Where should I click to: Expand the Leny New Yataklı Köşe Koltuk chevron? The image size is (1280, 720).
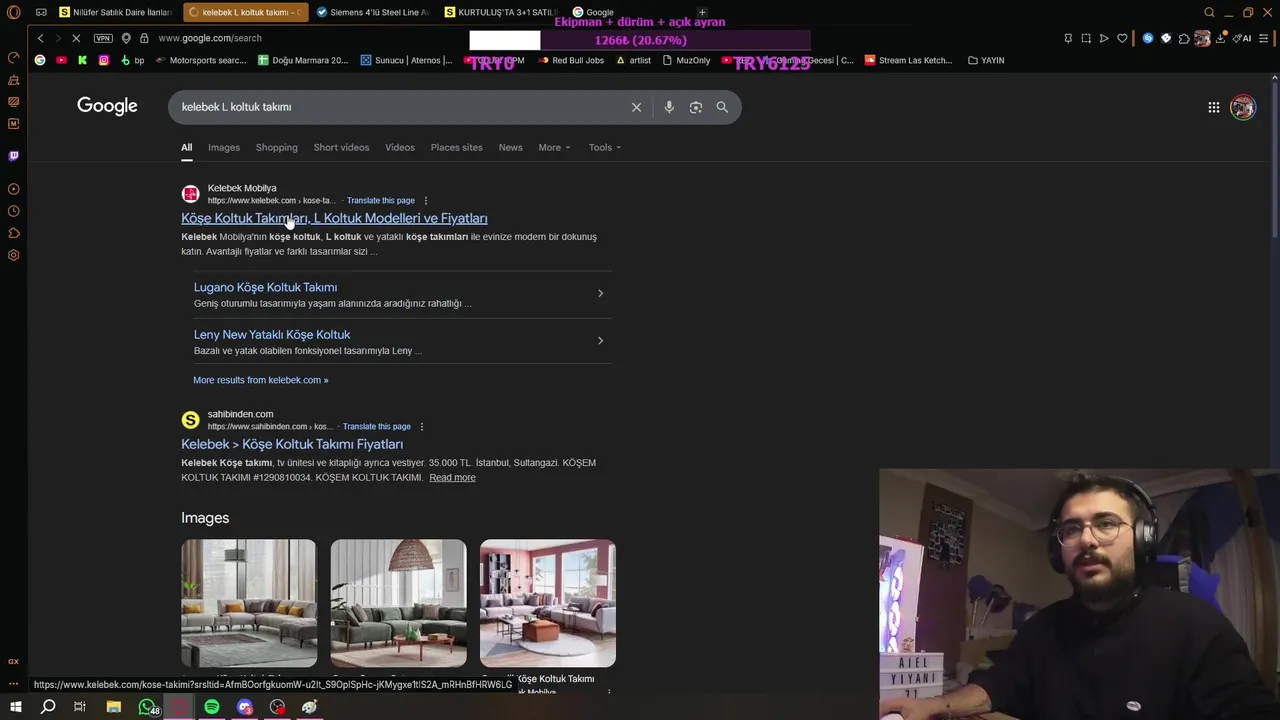[600, 340]
